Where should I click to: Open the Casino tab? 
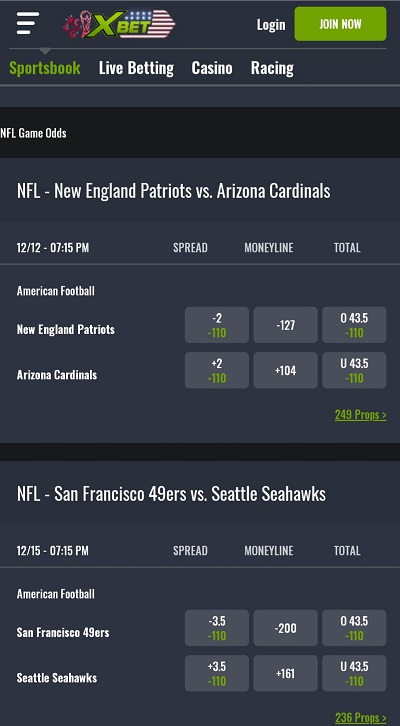tap(212, 68)
